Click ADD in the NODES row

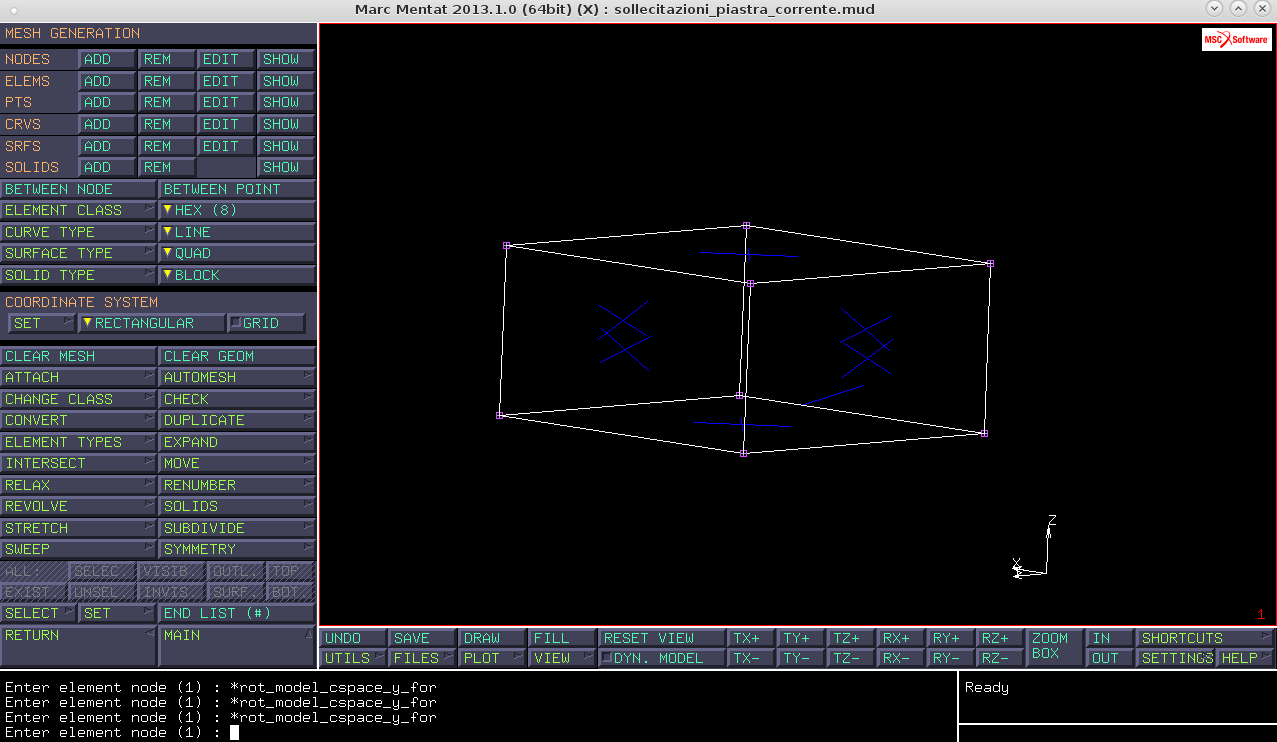pos(107,59)
